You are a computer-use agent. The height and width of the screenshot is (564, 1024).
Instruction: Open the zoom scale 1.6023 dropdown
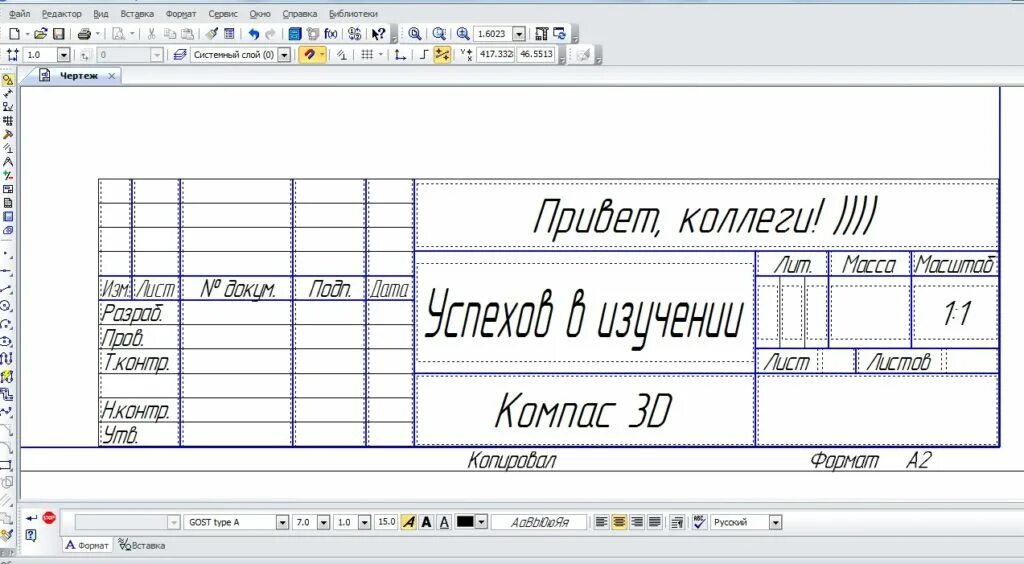click(519, 33)
